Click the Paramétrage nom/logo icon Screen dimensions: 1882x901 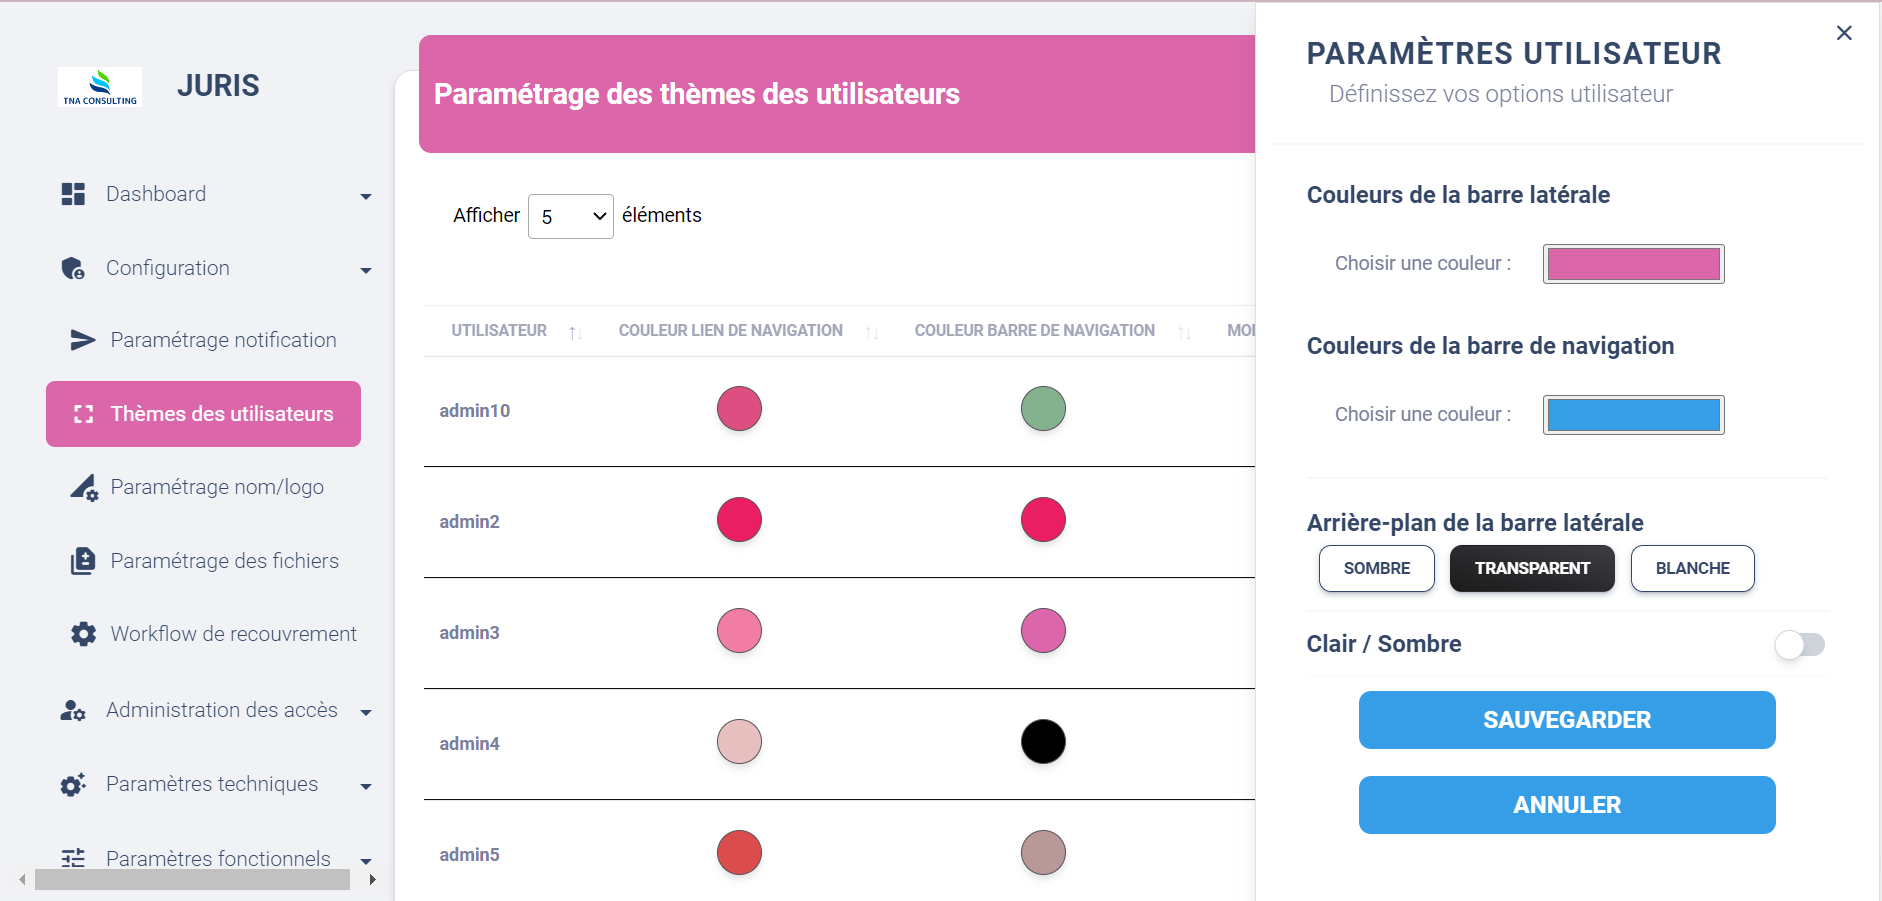click(84, 487)
